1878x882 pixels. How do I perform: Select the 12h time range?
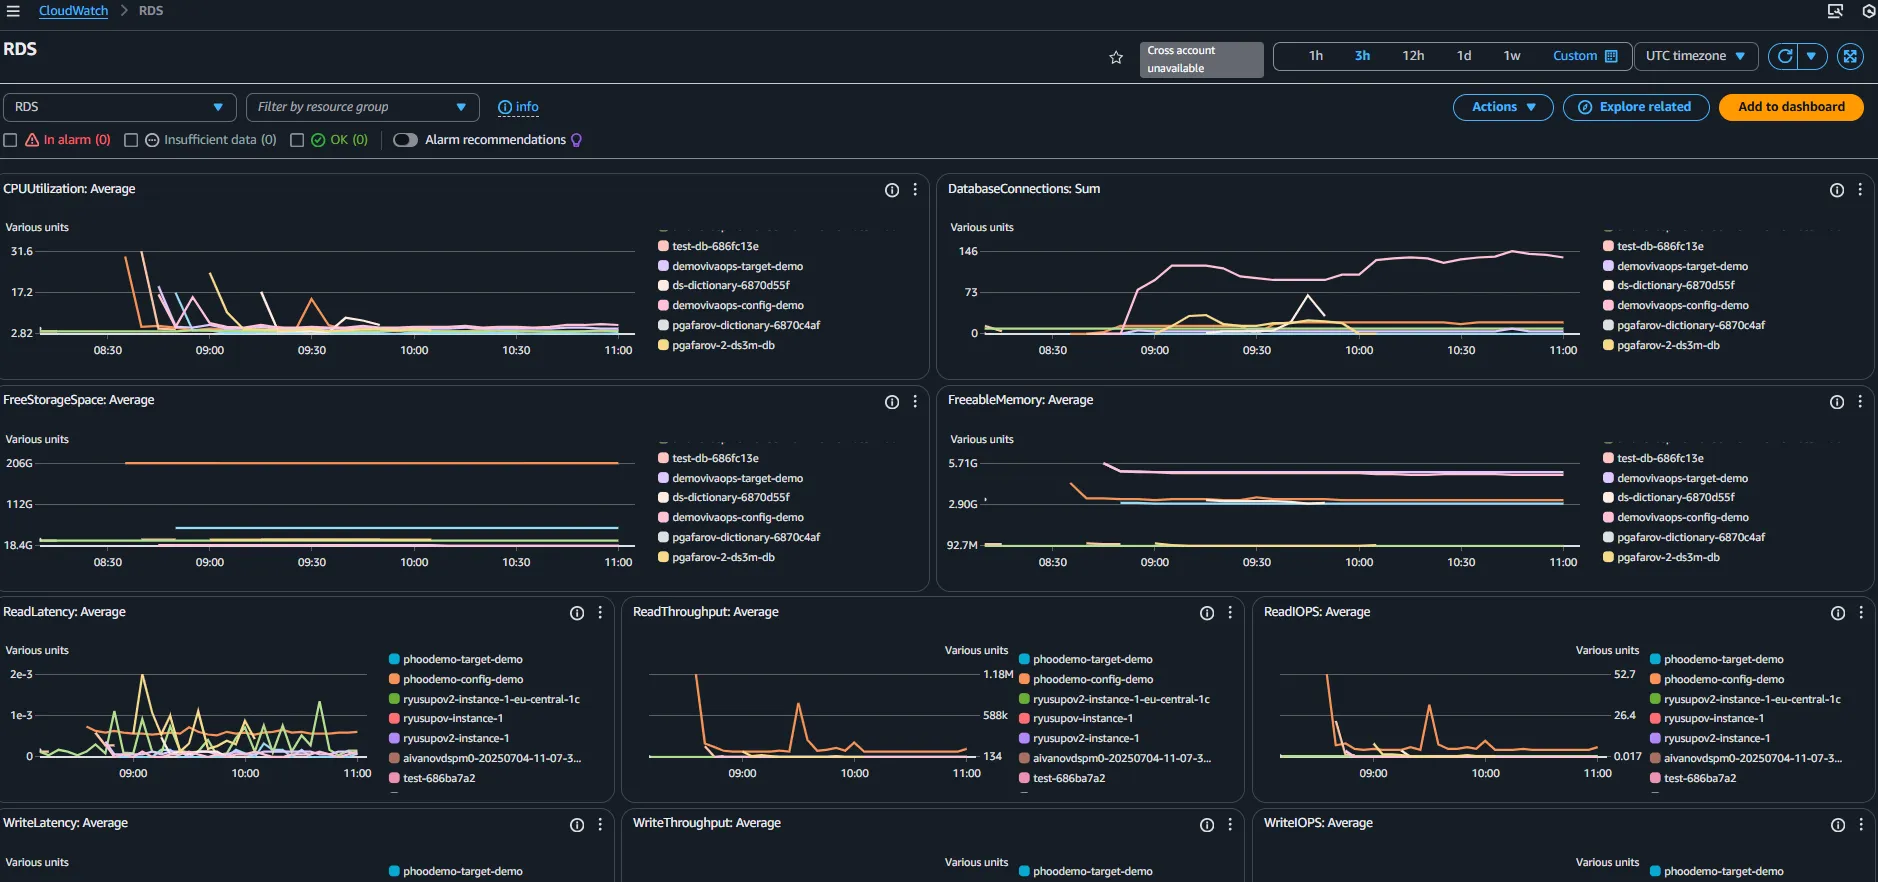(1412, 56)
